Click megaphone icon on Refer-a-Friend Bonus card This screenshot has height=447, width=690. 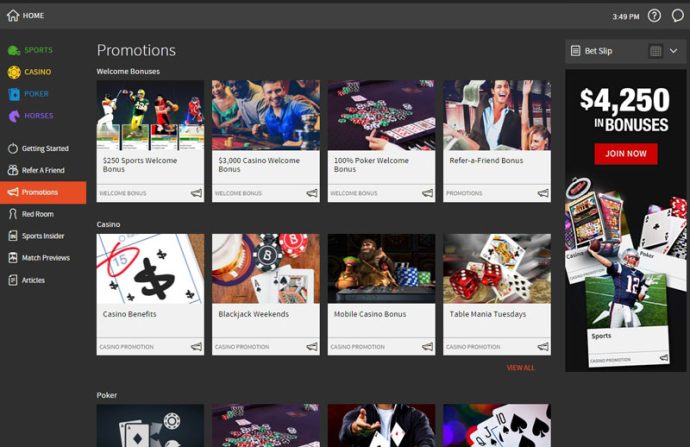(x=543, y=193)
